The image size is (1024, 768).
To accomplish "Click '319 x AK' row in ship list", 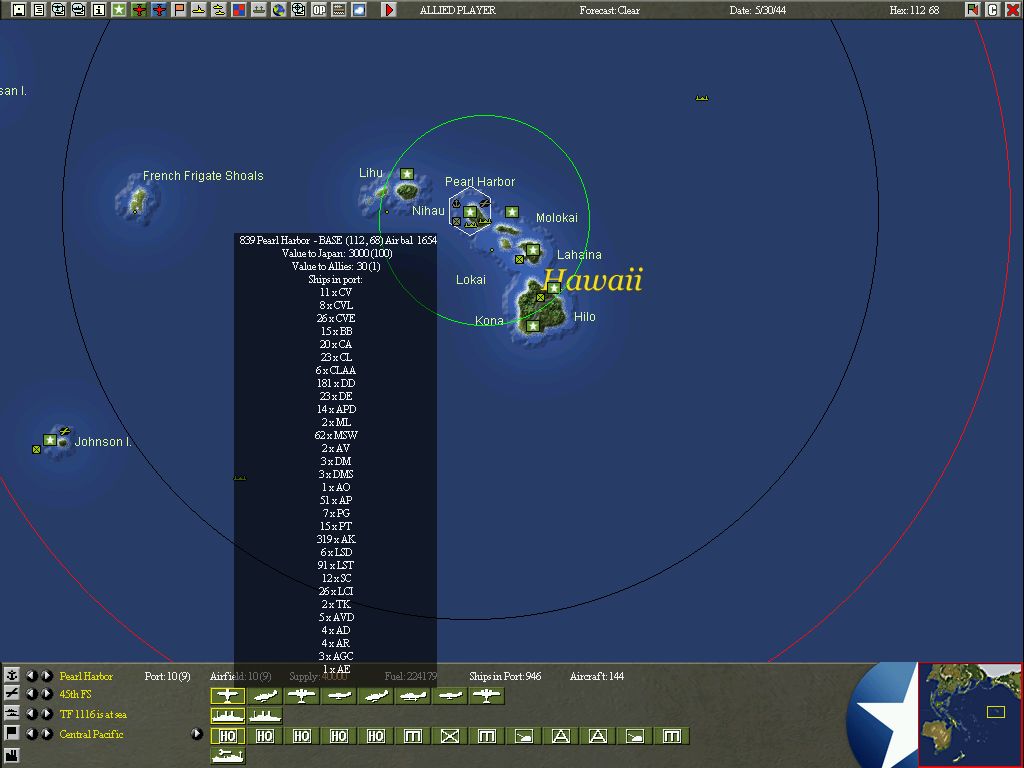I will pos(336,539).
